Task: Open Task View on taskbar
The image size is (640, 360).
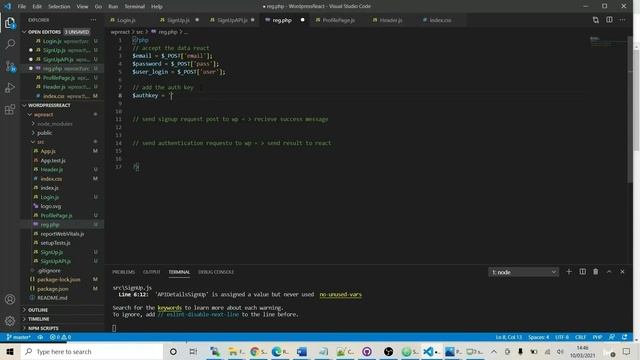Action: tap(193, 351)
